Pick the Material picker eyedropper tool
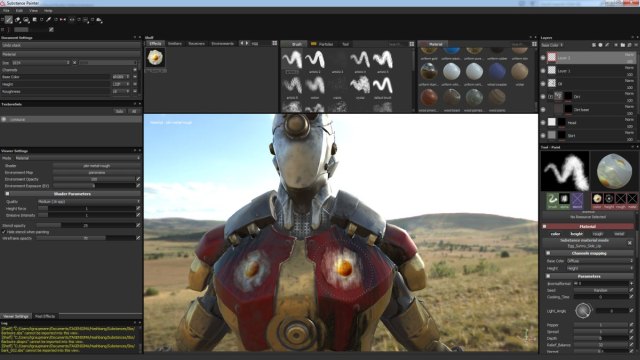 [49, 19]
